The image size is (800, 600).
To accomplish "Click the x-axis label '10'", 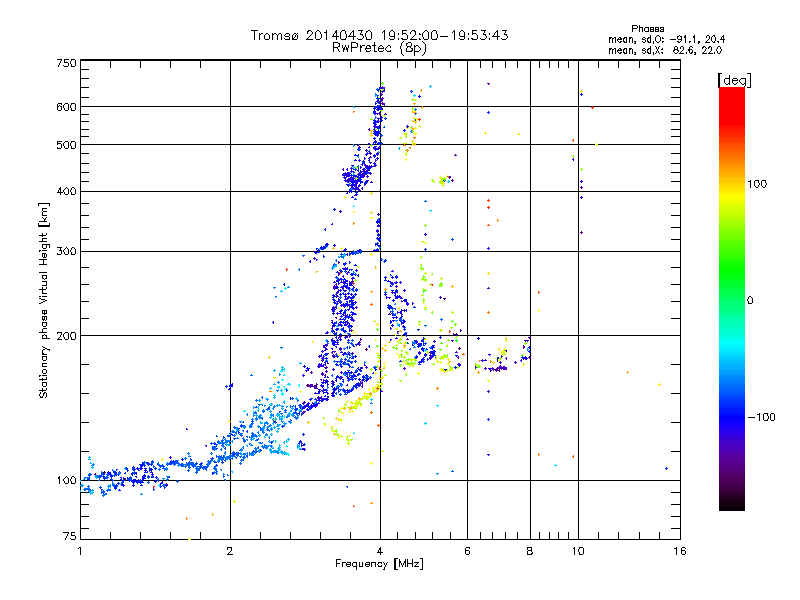I will 578,551.
